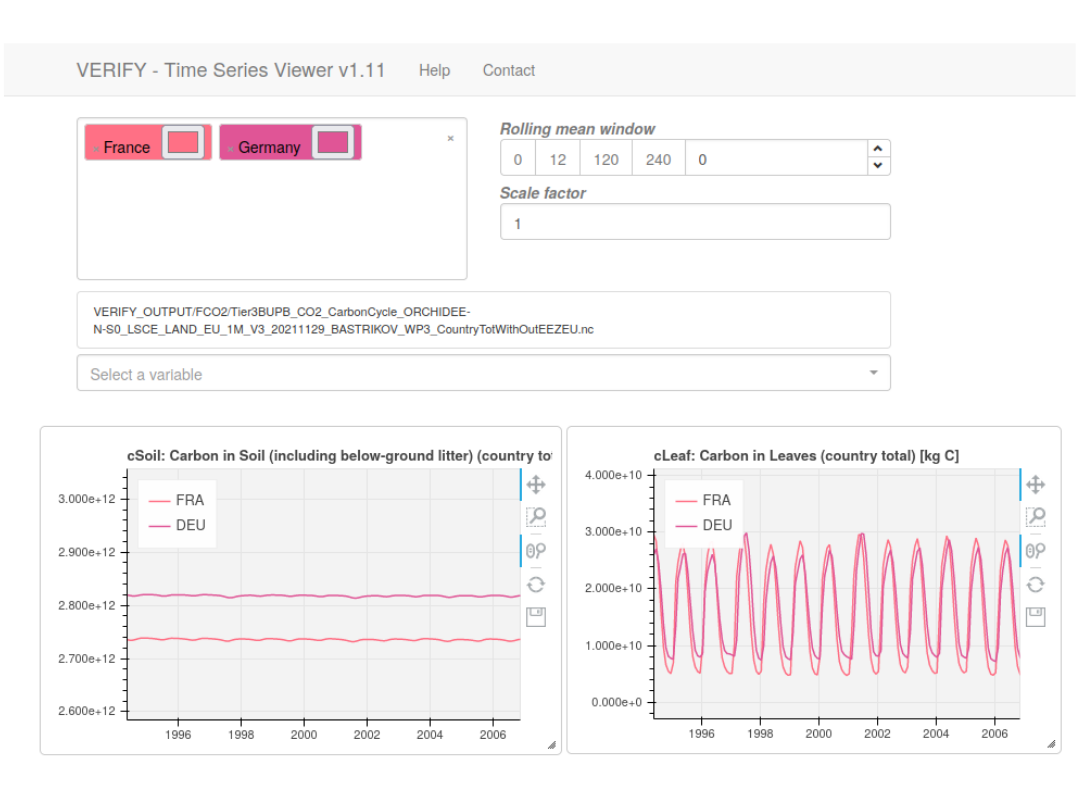Open the Contact page

point(508,70)
